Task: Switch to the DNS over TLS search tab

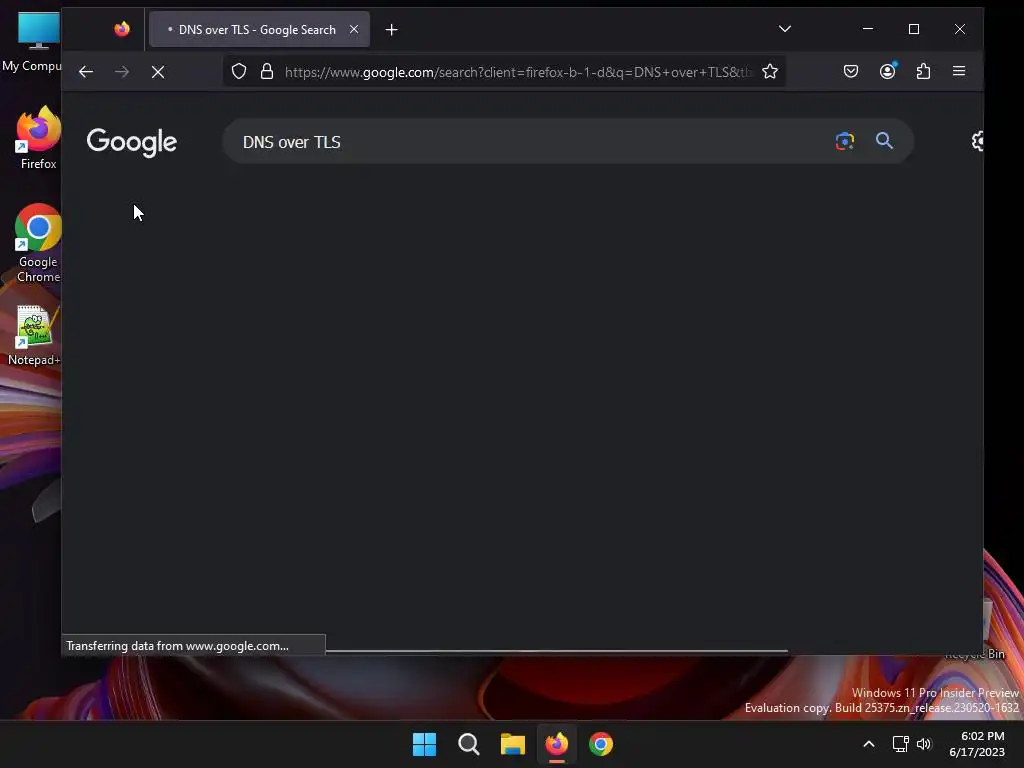Action: (259, 29)
